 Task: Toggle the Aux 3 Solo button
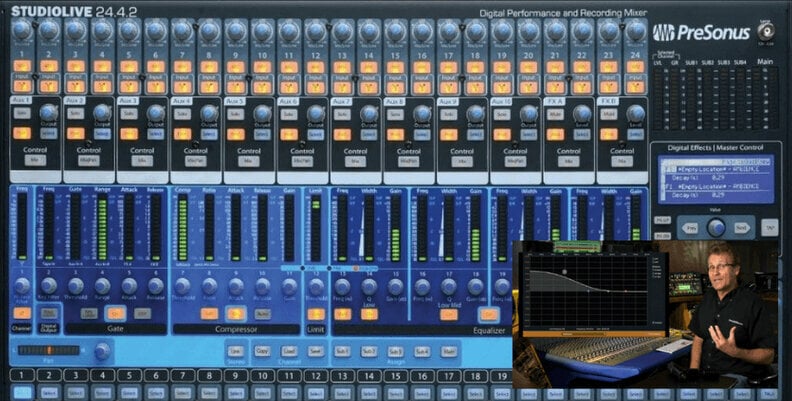point(129,114)
